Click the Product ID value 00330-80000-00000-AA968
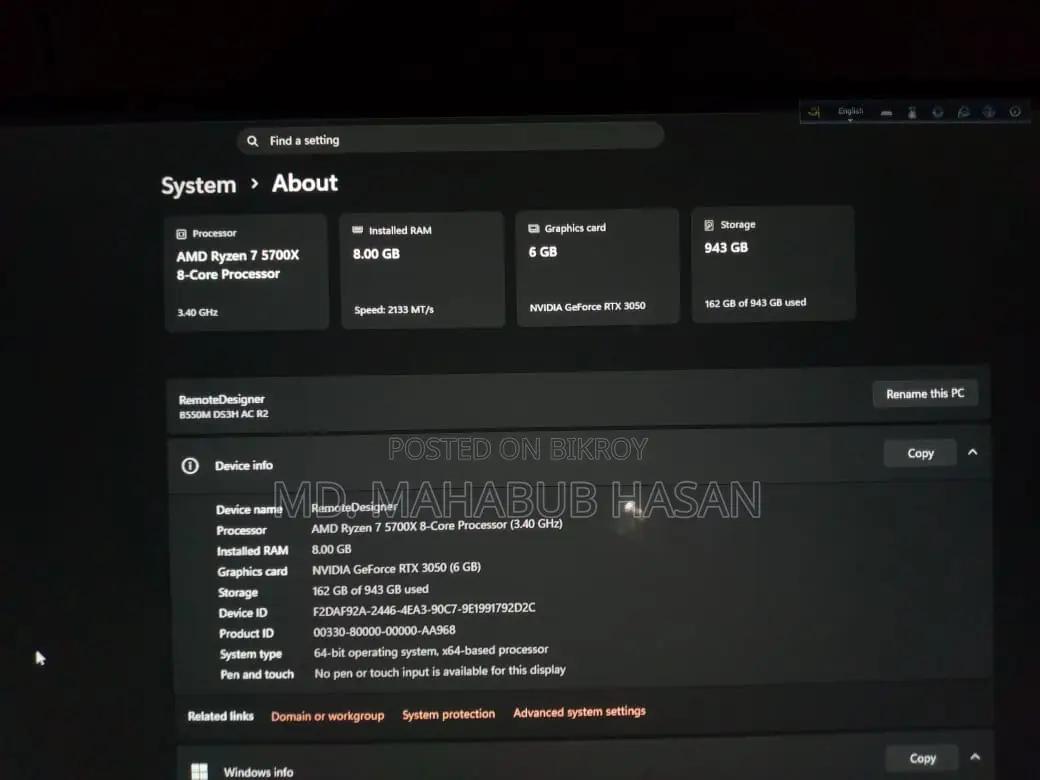The width and height of the screenshot is (1040, 780). tap(384, 631)
